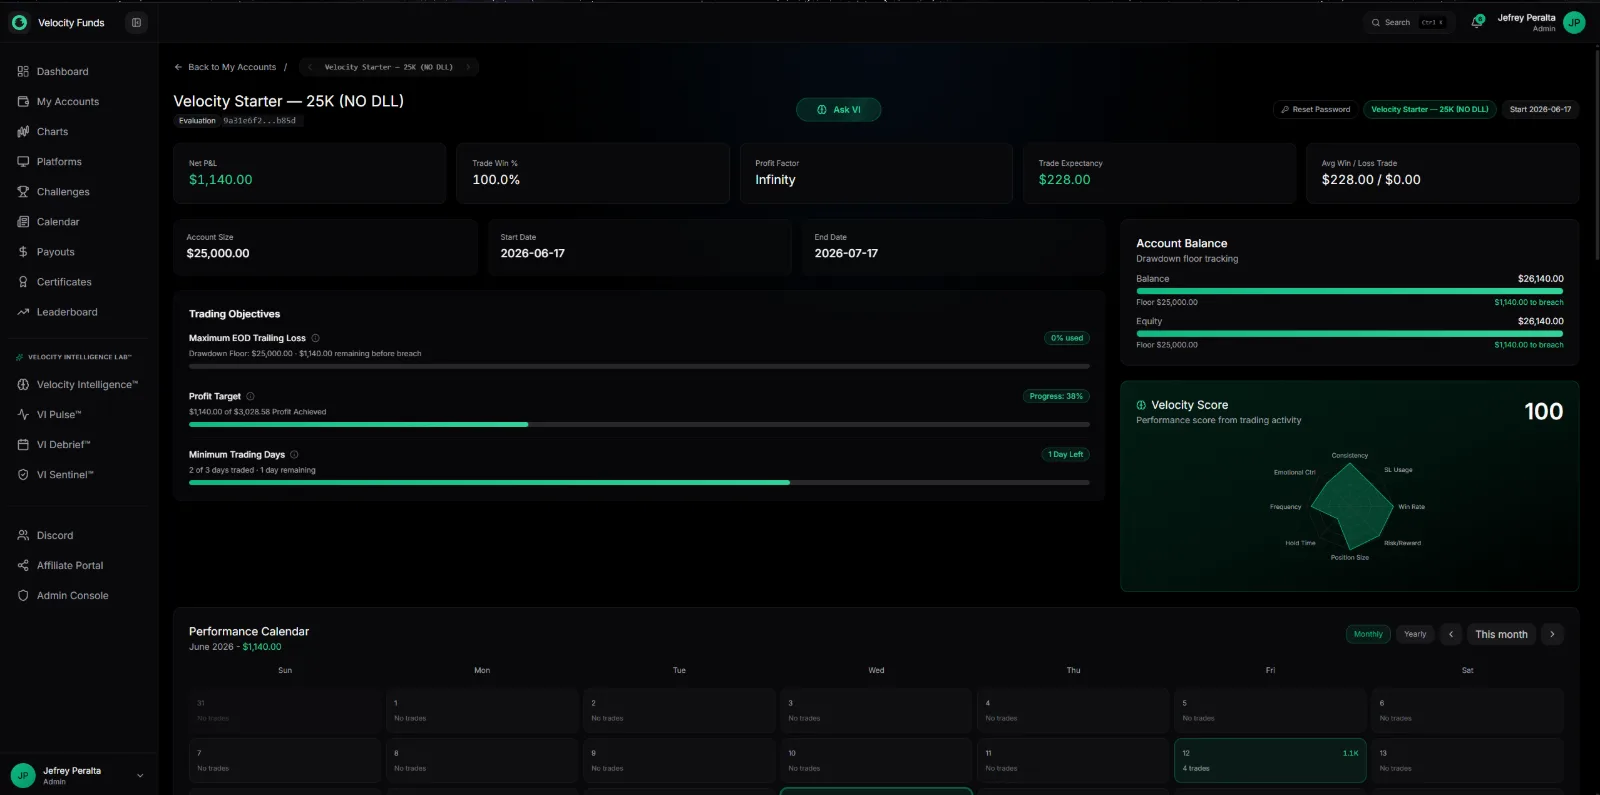Click the My Accounts wallet icon
The image size is (1600, 795).
click(23, 102)
